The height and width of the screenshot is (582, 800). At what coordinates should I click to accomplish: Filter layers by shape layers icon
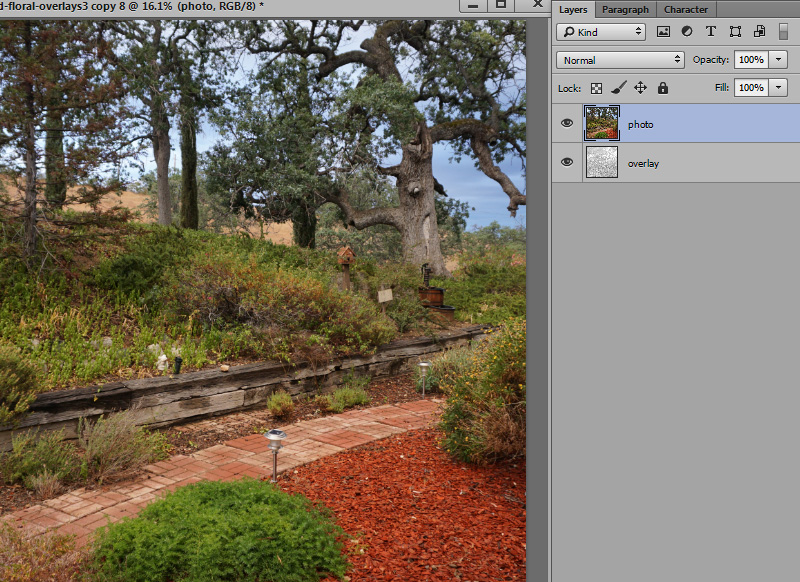pyautogui.click(x=735, y=32)
